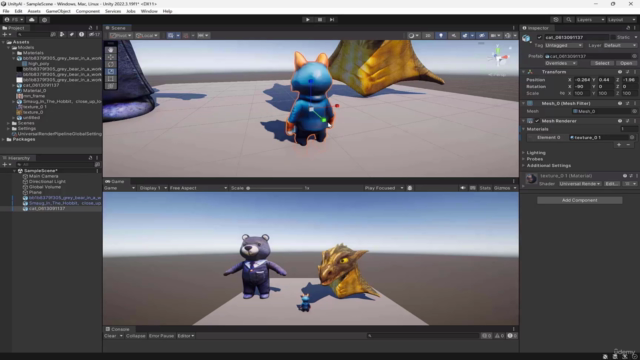Toggle the object active checkbox in Inspector

539,37
